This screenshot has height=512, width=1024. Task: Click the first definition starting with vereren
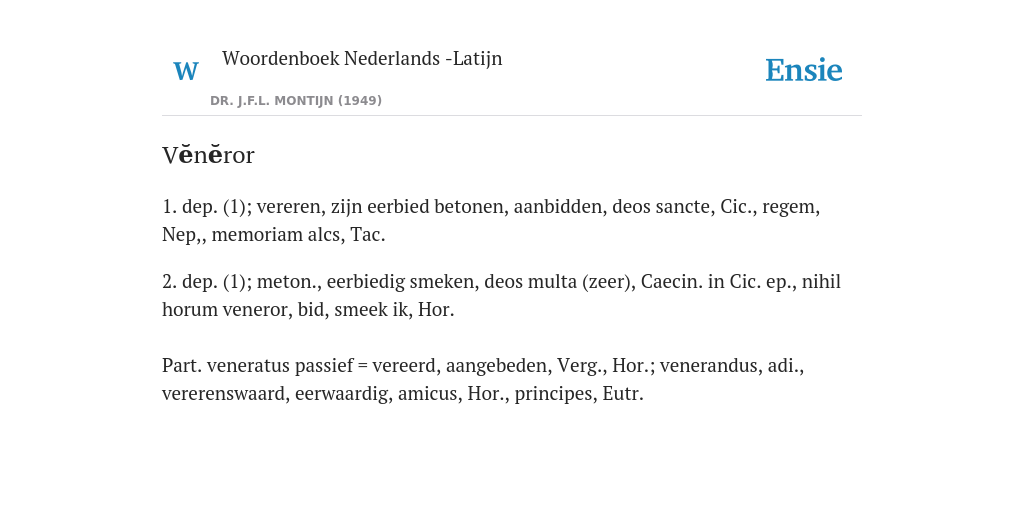click(x=491, y=221)
